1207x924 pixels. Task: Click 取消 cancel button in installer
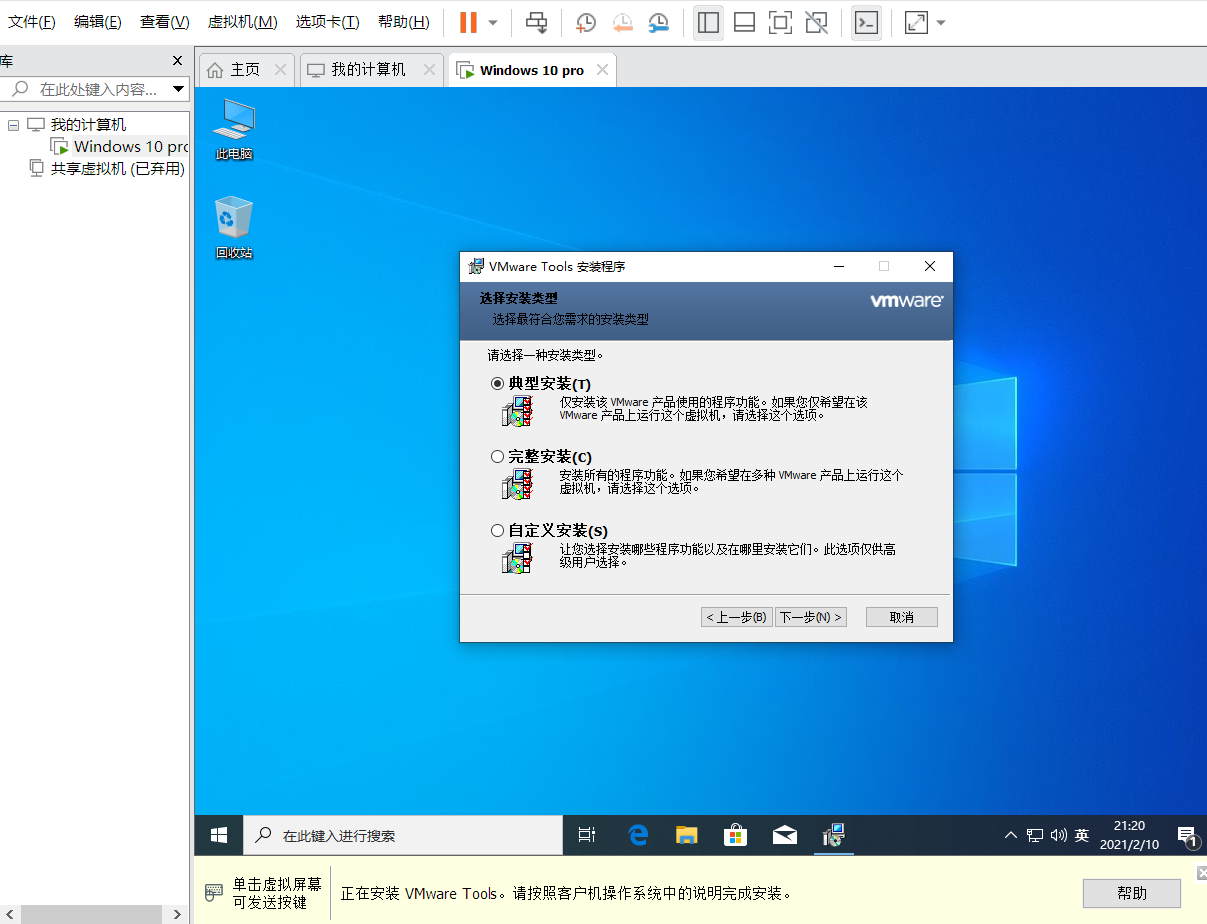[902, 617]
